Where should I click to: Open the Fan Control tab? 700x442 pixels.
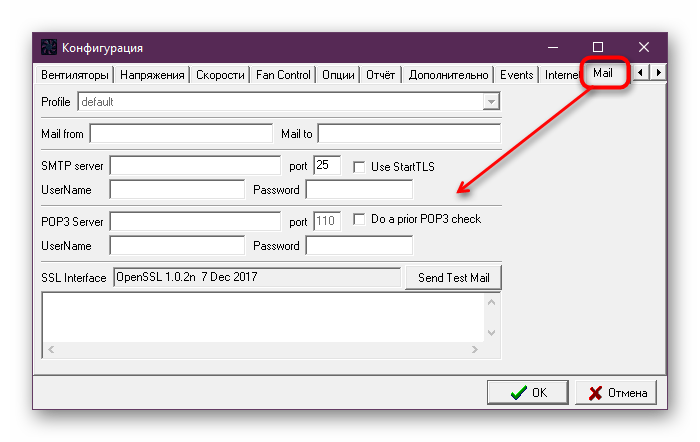point(283,75)
